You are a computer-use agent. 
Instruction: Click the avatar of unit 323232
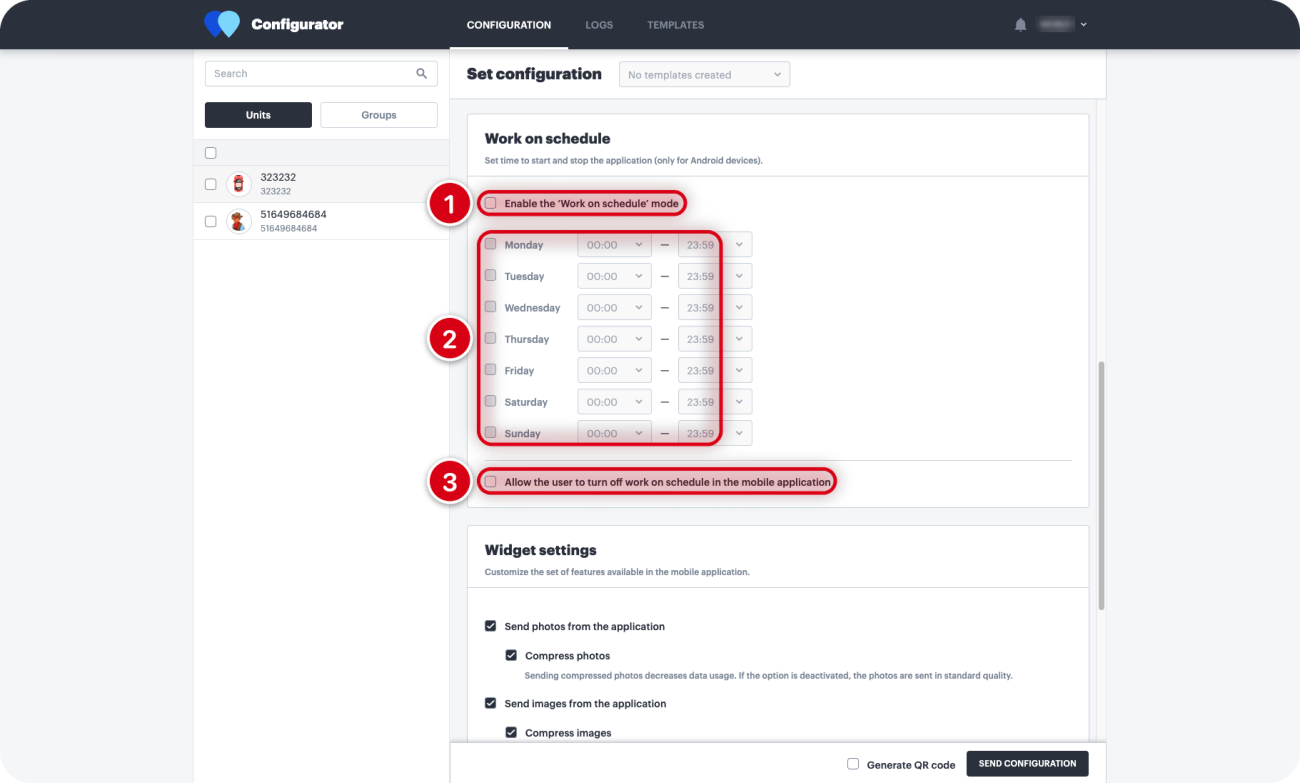coord(238,184)
